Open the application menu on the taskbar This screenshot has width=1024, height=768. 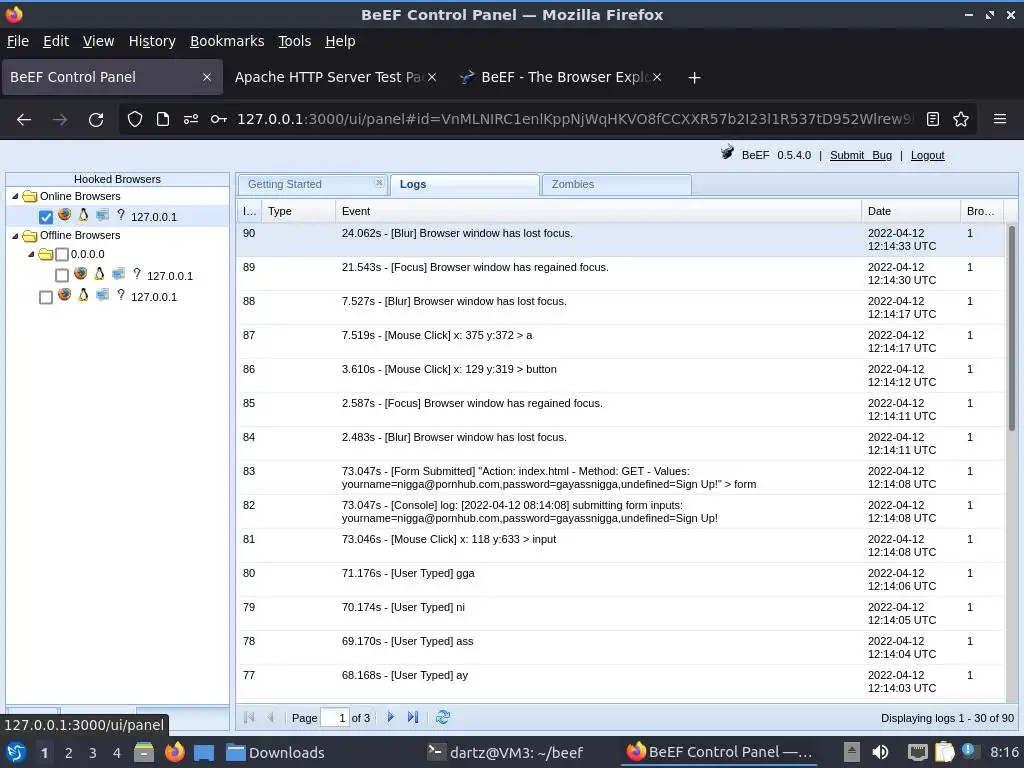tap(16, 752)
